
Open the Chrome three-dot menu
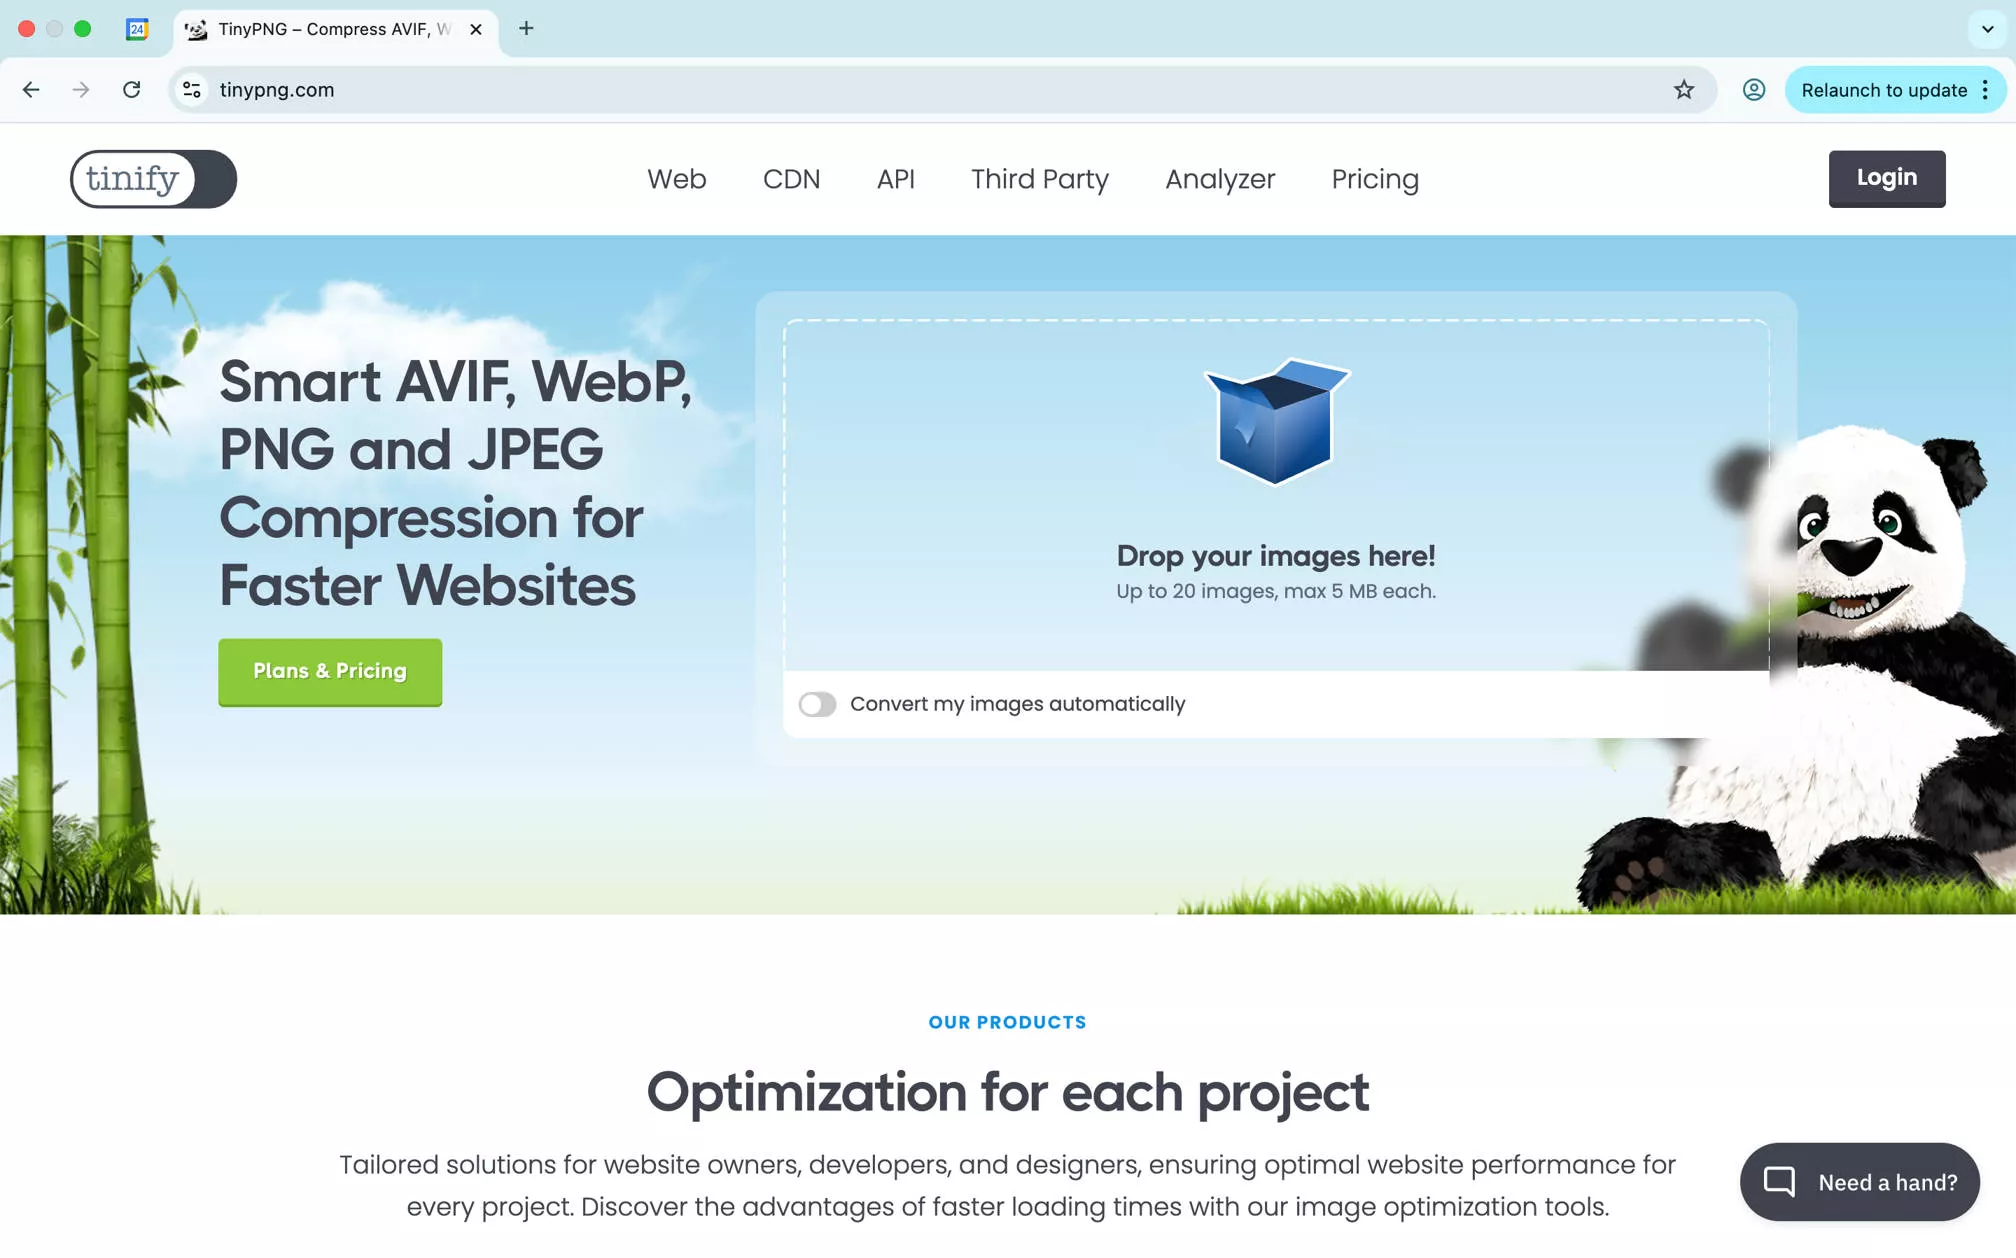point(1986,90)
